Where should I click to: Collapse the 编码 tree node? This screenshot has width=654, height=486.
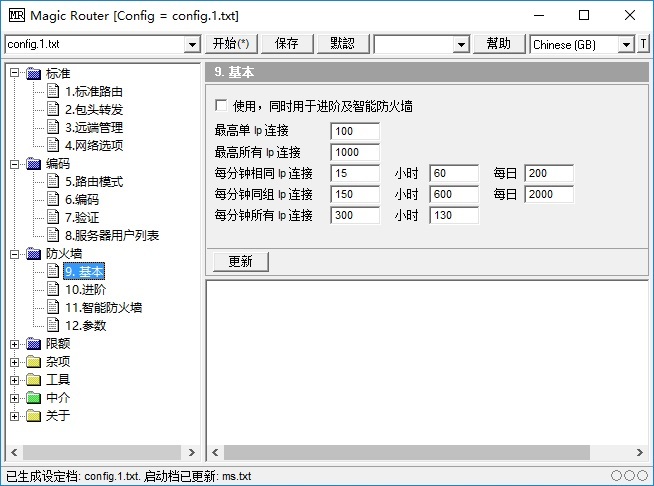point(15,164)
